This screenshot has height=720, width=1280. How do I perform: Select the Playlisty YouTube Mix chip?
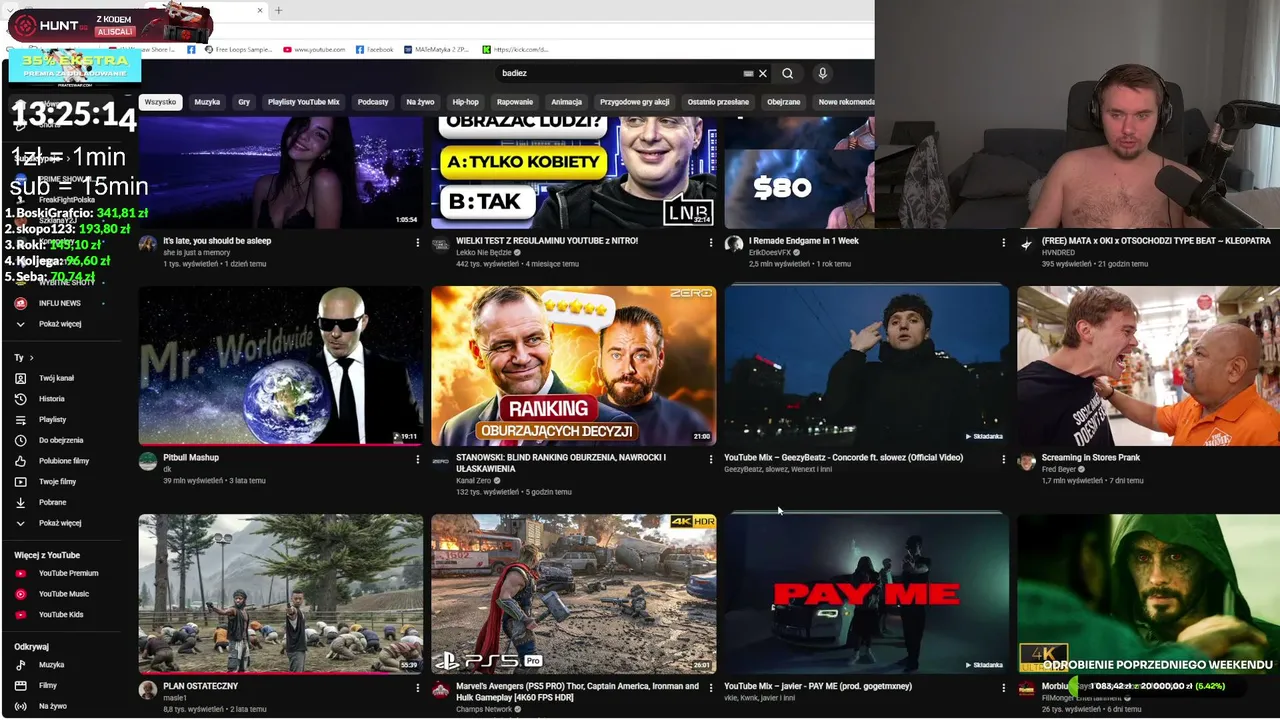pyautogui.click(x=304, y=102)
